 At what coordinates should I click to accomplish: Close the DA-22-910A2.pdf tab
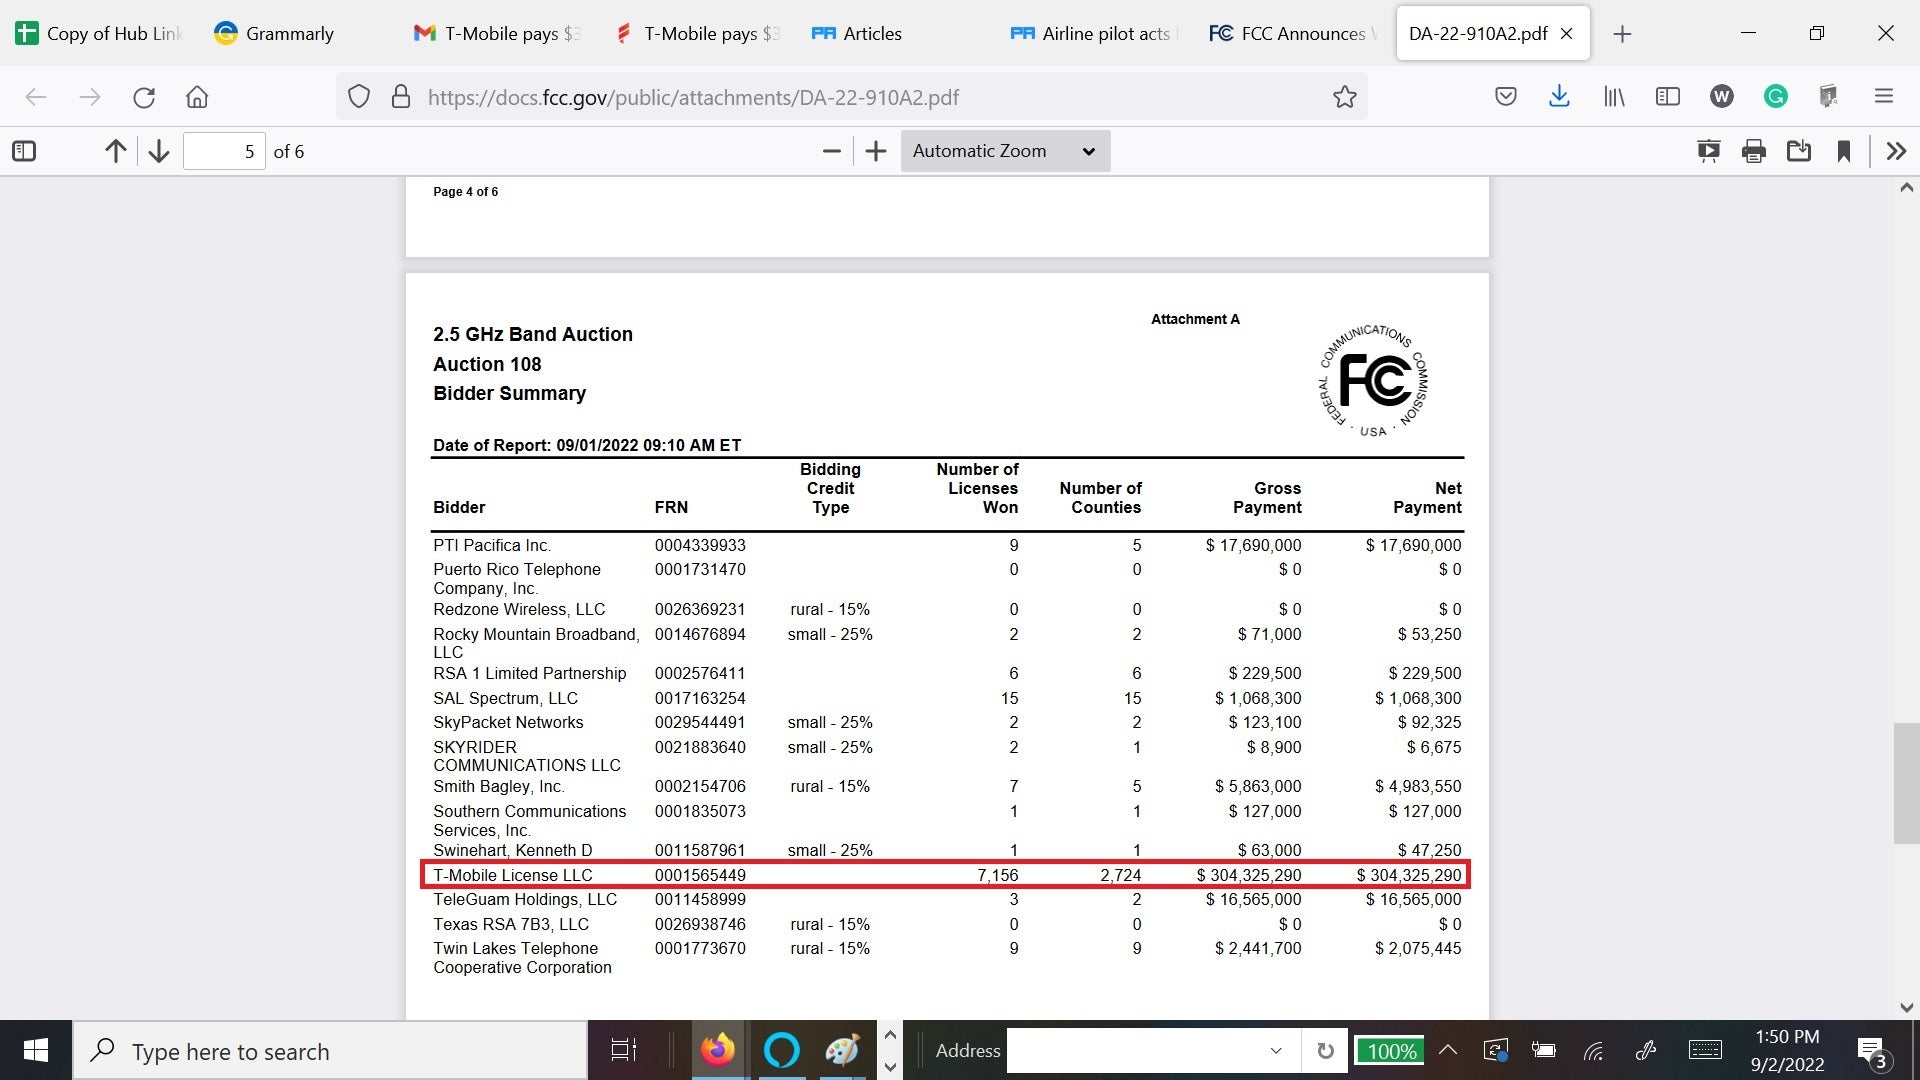[x=1567, y=33]
